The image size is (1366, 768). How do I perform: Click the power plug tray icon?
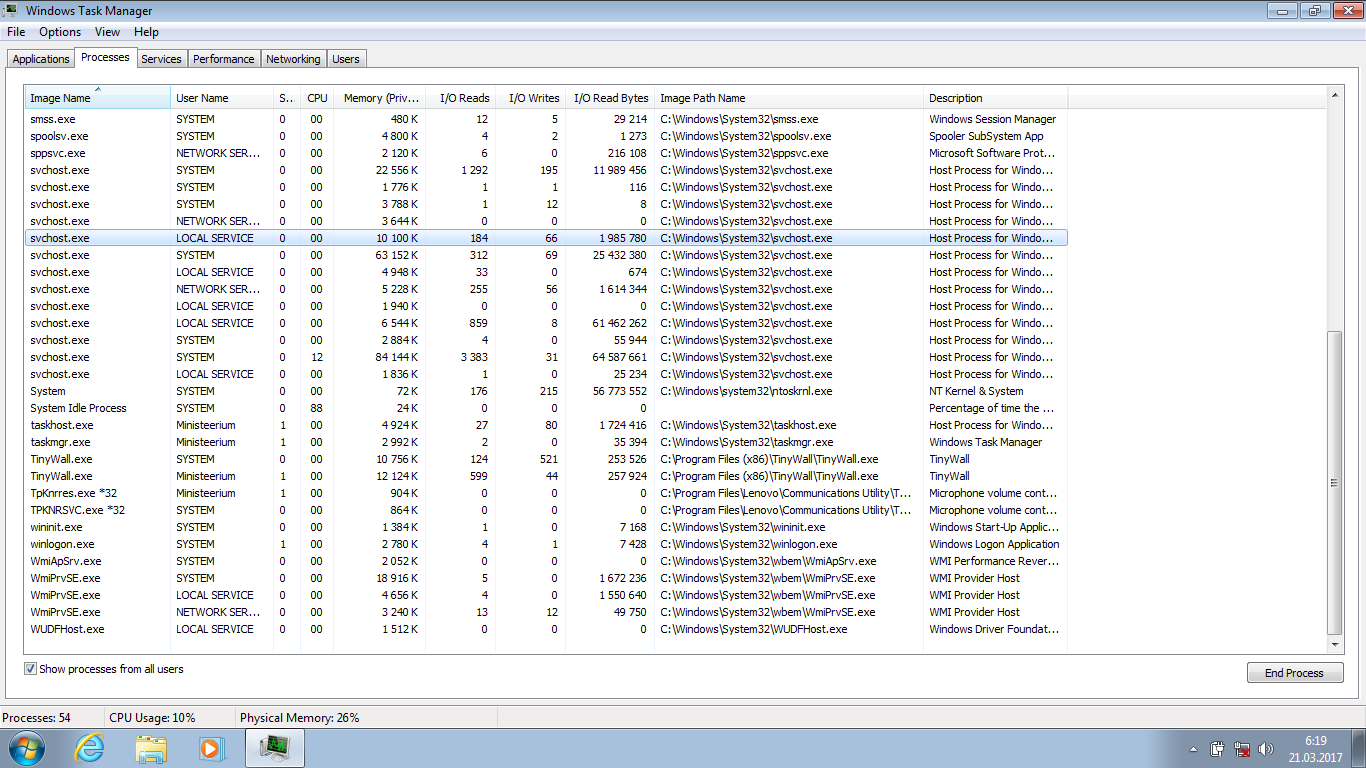pos(1217,748)
